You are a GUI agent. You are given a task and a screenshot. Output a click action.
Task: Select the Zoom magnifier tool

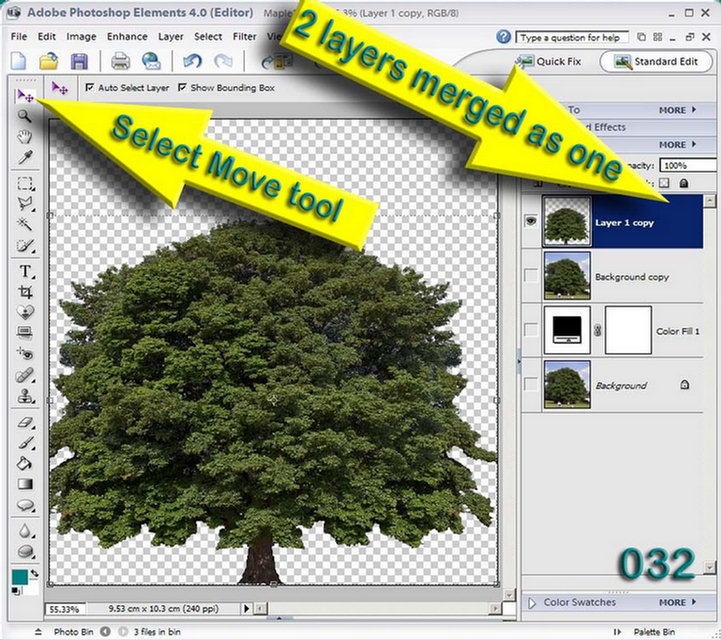point(25,116)
